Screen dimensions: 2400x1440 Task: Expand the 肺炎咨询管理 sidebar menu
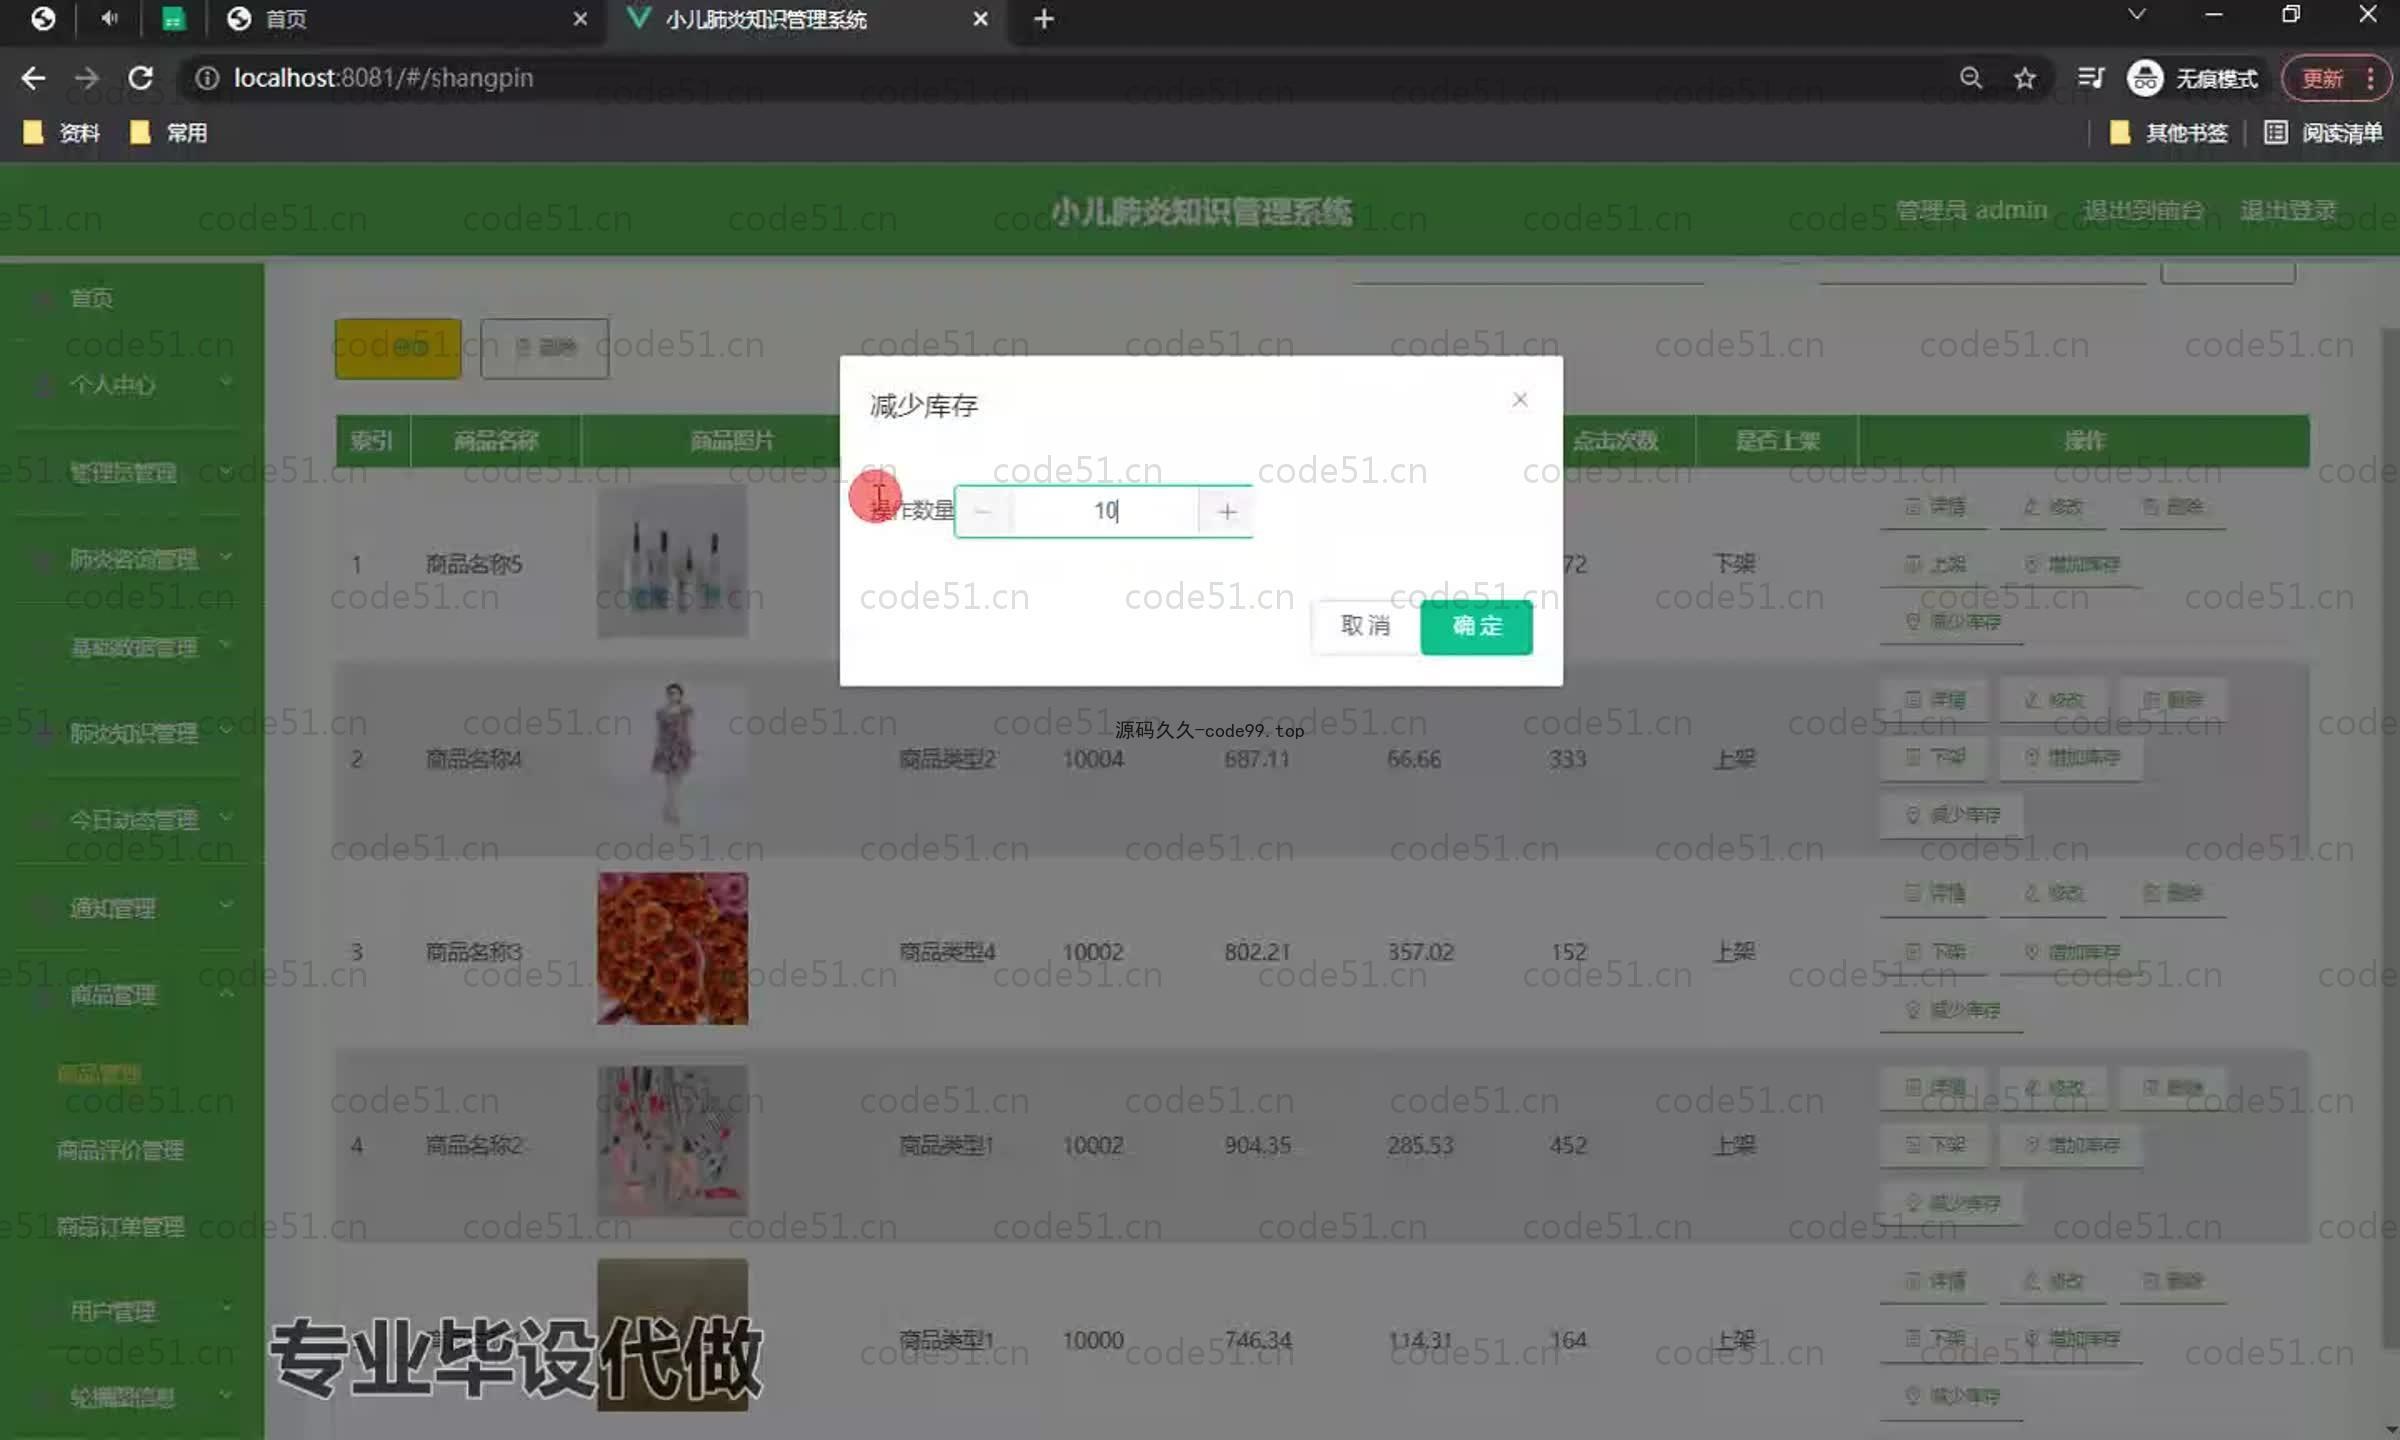pos(132,558)
